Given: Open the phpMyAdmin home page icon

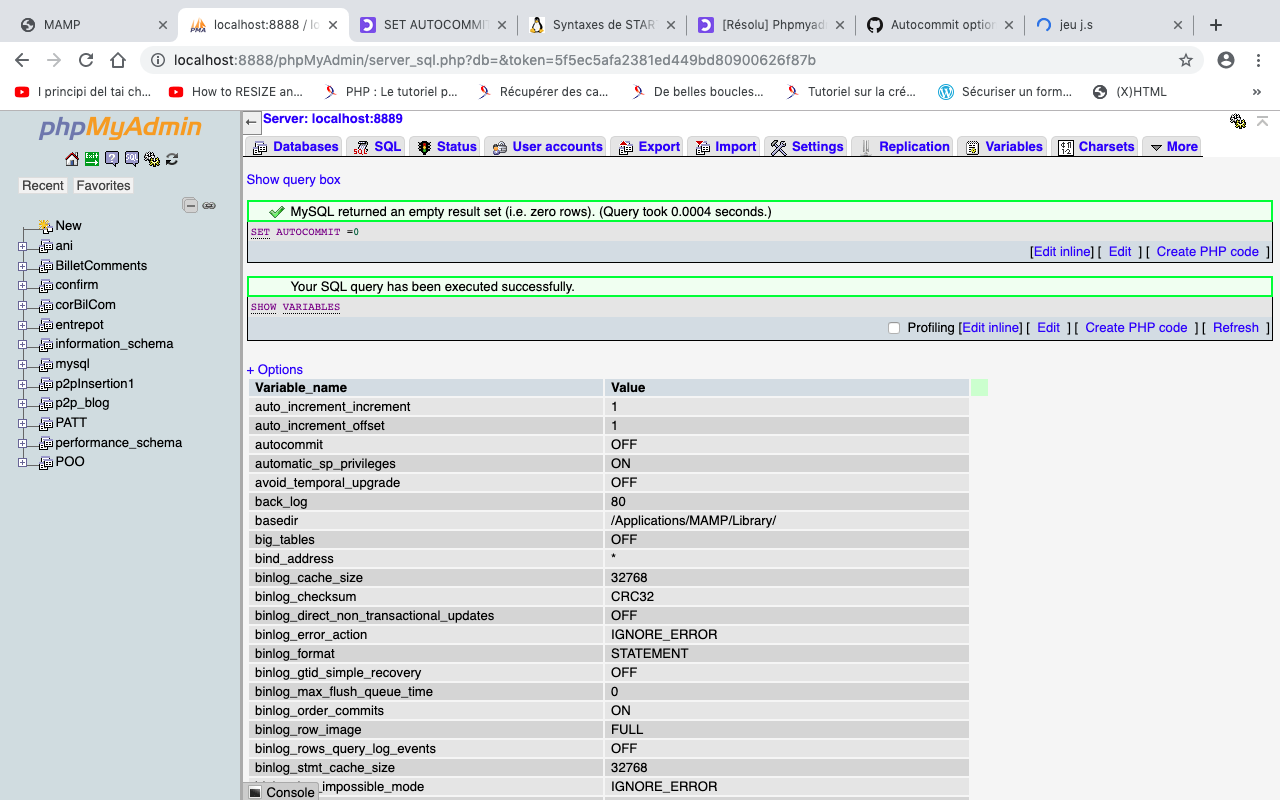Looking at the screenshot, I should pos(71,158).
